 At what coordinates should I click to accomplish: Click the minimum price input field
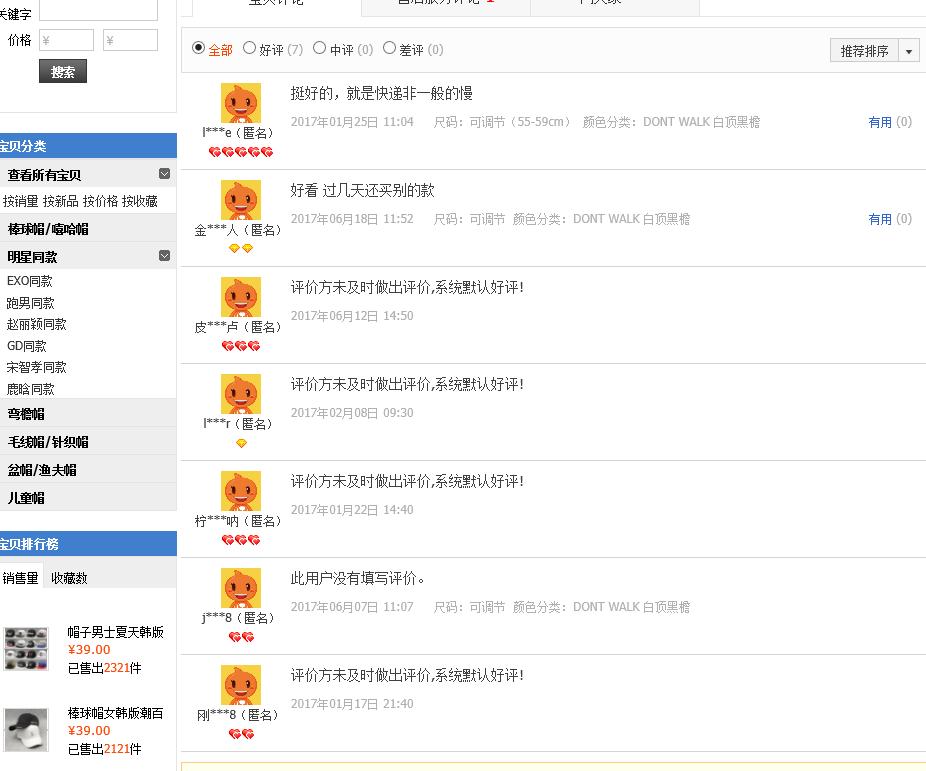pos(66,40)
